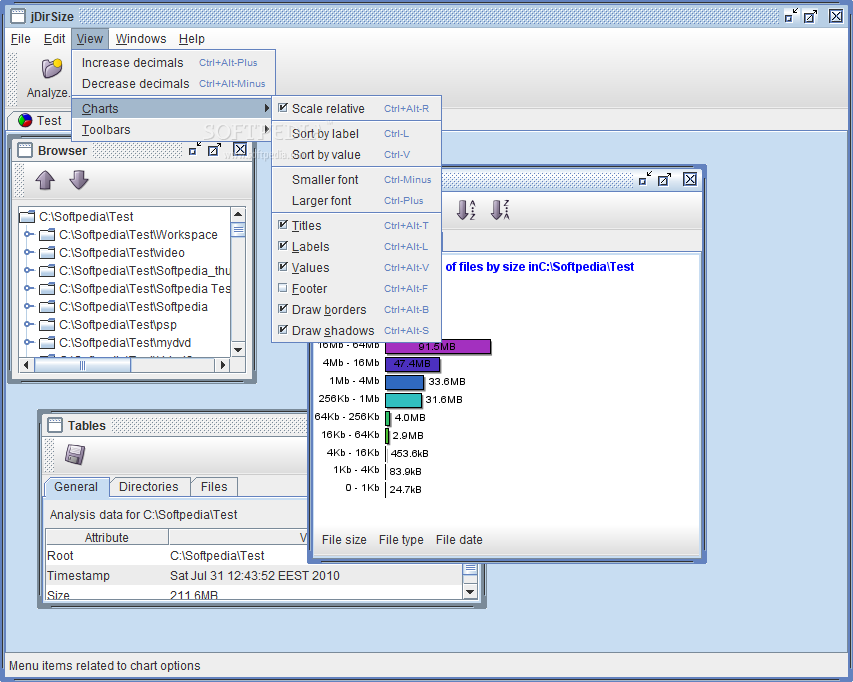
Task: Click the purple 91.5MB chart bar
Action: point(438,346)
